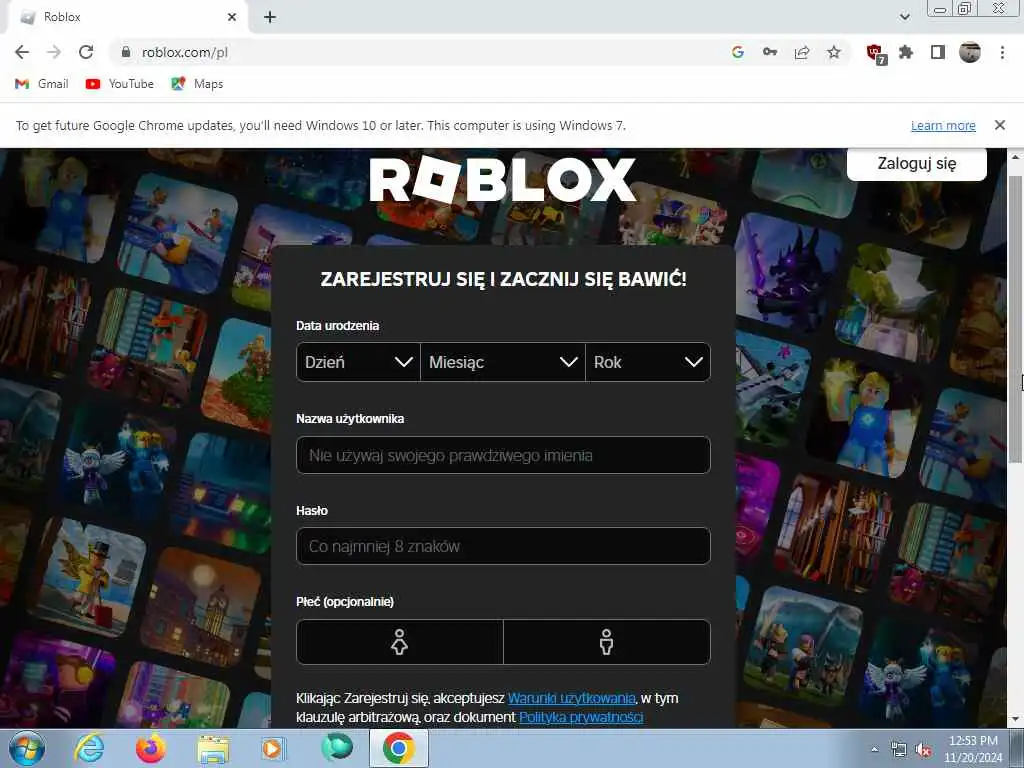
Task: Click the ROBLOX logo
Action: coord(502,179)
